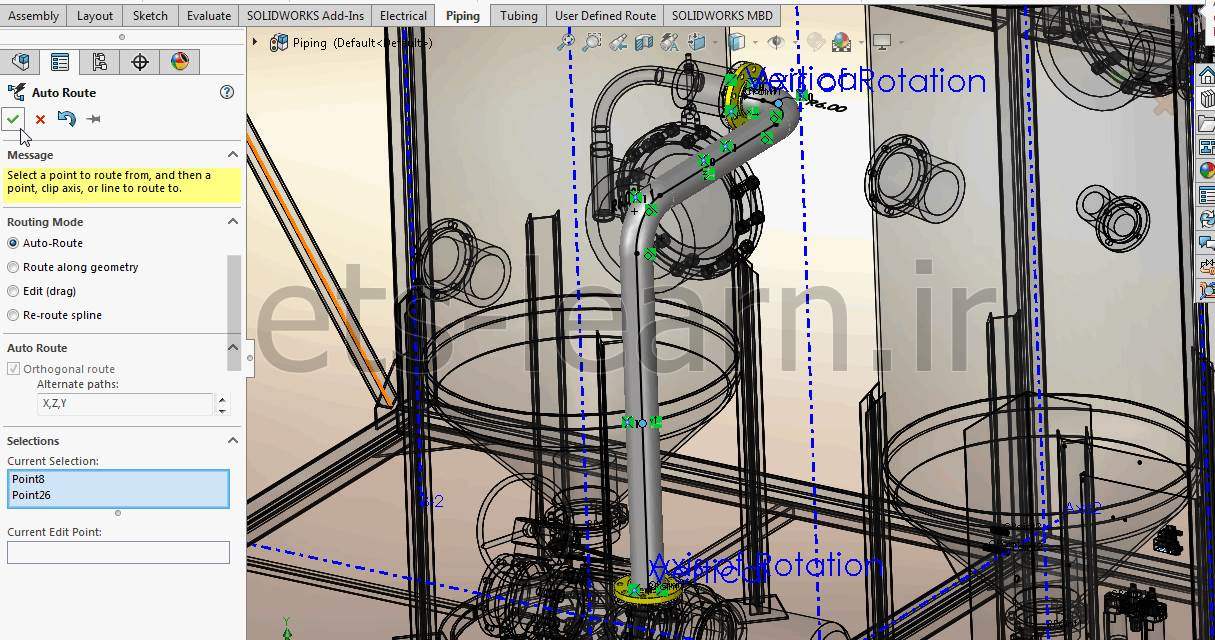Open Dynamic Annotation Views tool
Viewport: 1215px width, 640px height.
pyautogui.click(x=669, y=42)
